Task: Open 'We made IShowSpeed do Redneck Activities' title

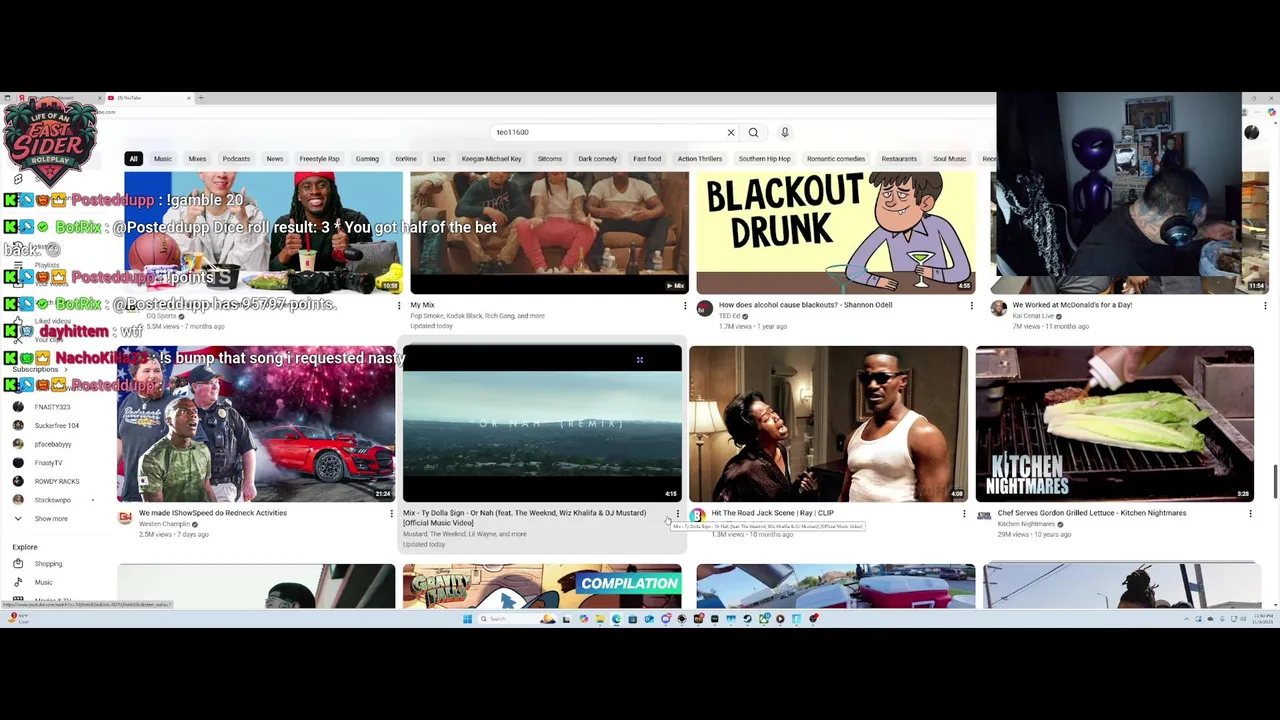Action: (213, 513)
